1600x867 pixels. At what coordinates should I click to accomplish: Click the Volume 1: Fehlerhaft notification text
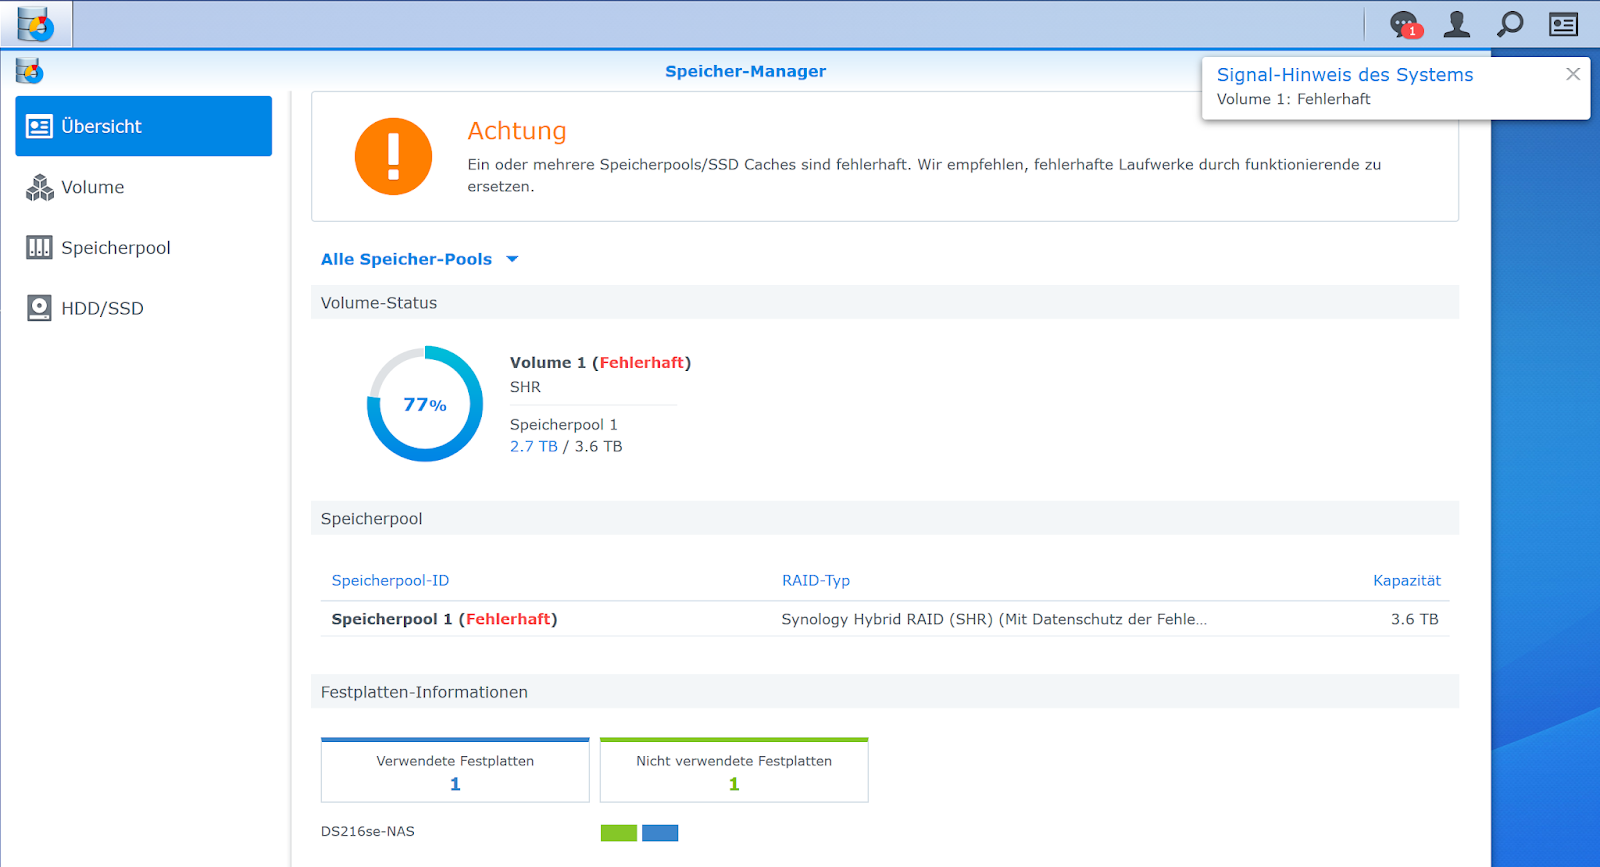(x=1293, y=99)
